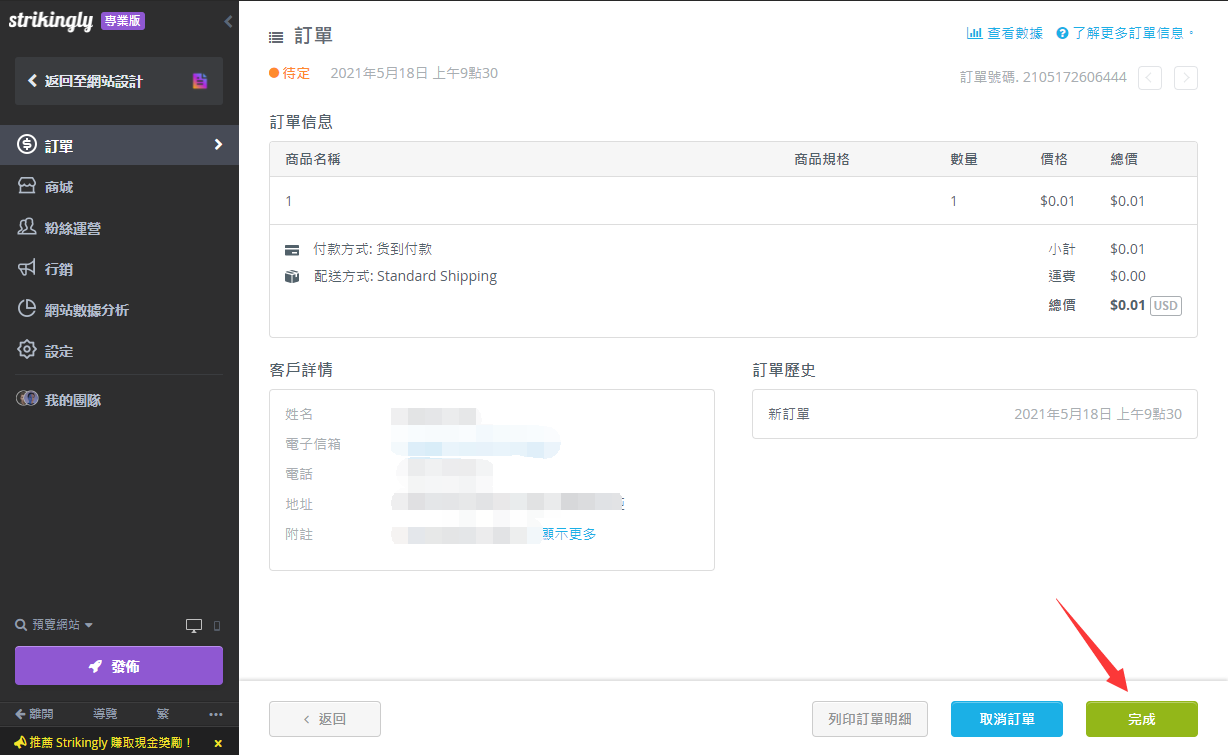Open the 導覽 tour item
The width and height of the screenshot is (1228, 755).
pos(105,714)
